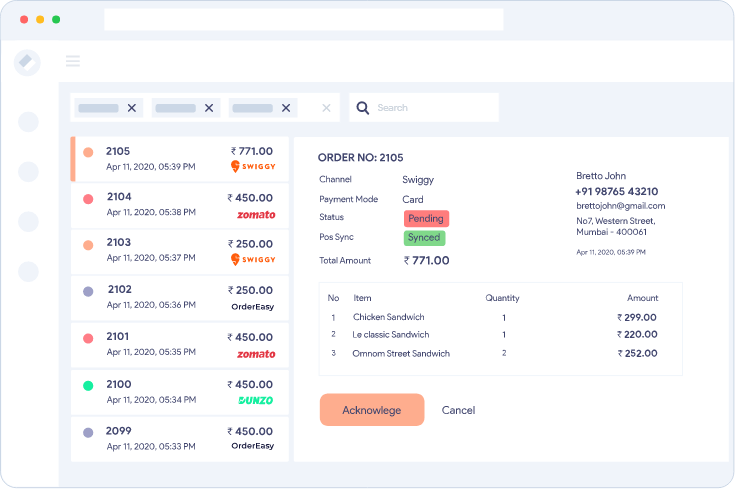Open order 2102 from OrderEasy
Screen dimensions: 735x489
click(180, 297)
